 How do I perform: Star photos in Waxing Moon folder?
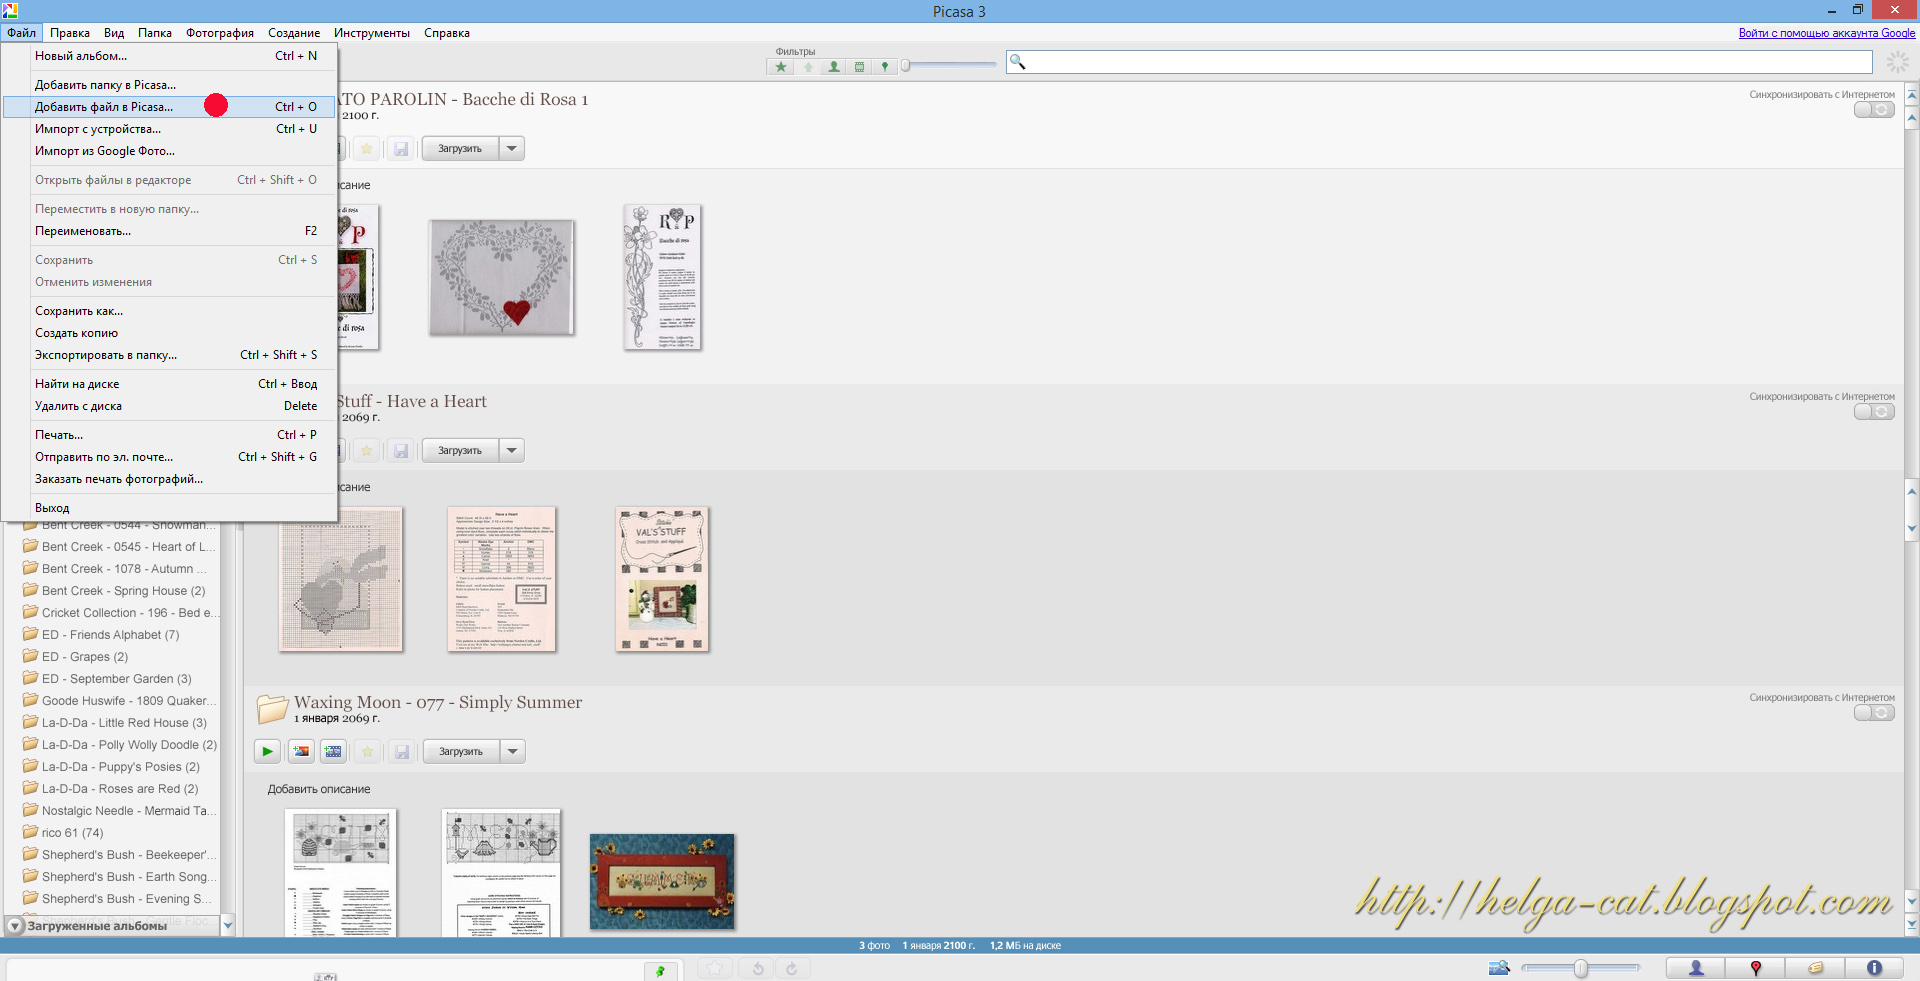[368, 751]
